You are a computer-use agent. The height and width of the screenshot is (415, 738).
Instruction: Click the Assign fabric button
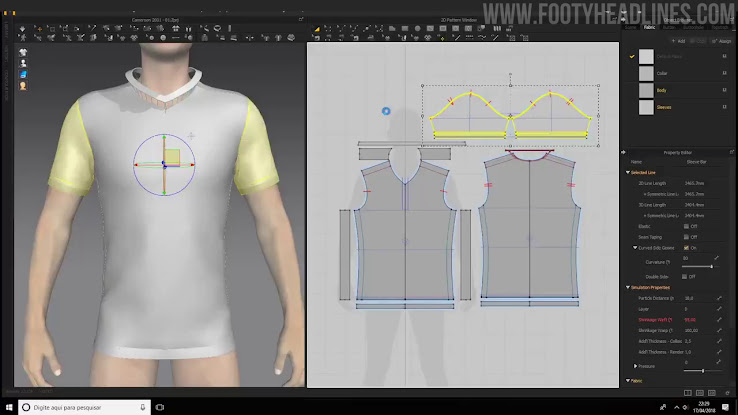click(x=722, y=41)
